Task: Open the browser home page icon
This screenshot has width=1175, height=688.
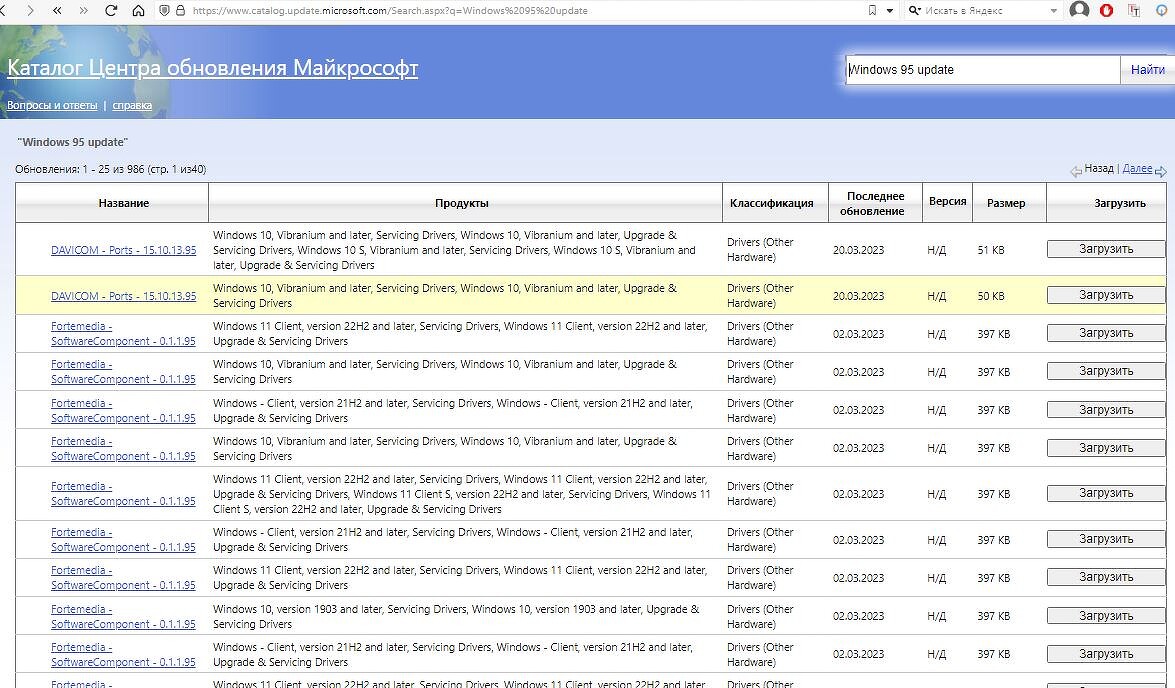Action: click(138, 10)
